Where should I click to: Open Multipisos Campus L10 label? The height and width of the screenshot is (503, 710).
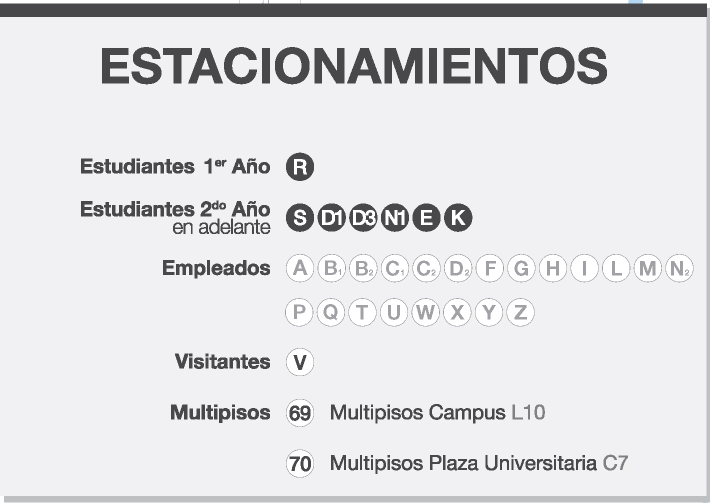pos(437,412)
